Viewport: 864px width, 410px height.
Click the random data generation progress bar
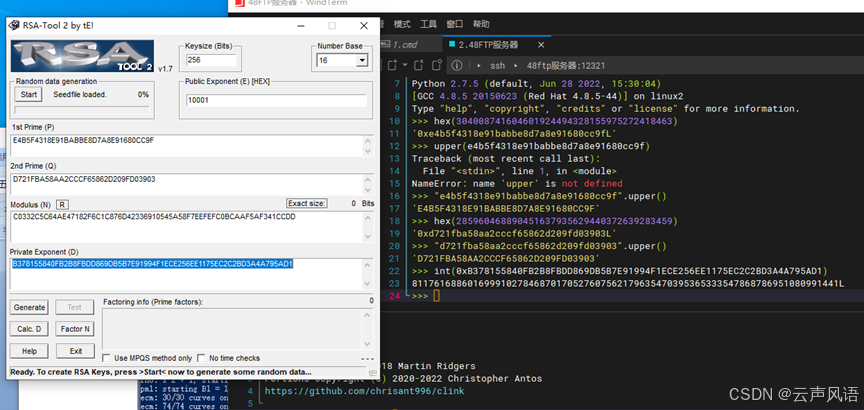pos(82,110)
